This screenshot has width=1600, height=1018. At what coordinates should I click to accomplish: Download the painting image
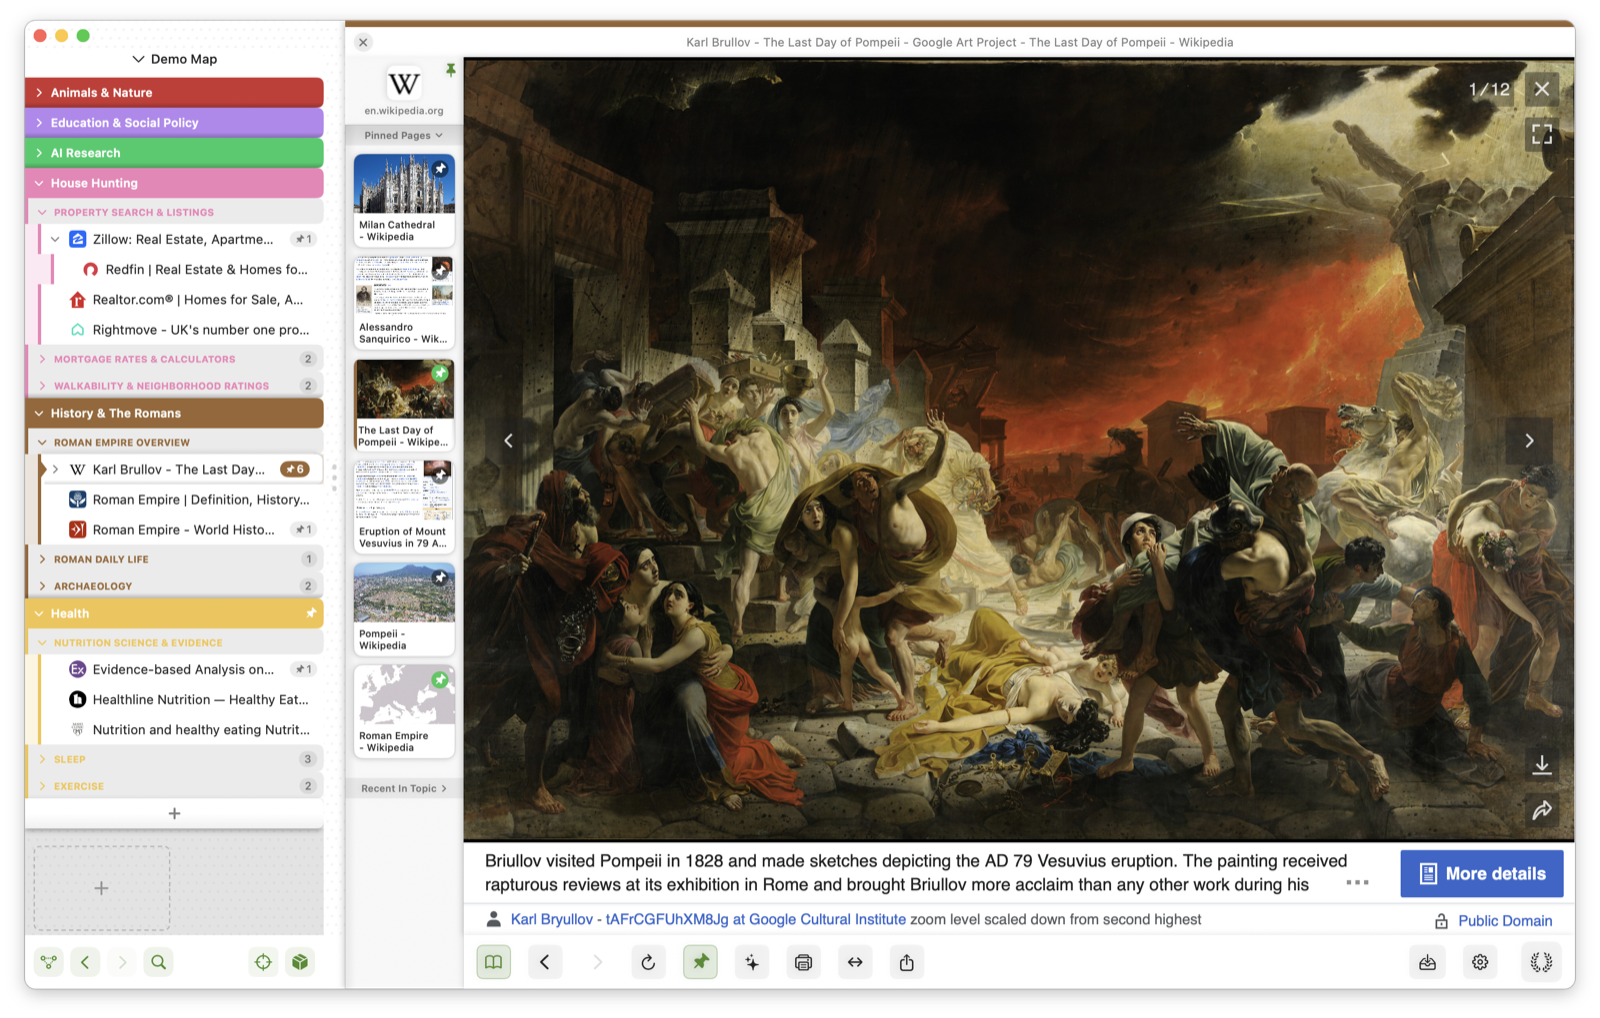pos(1542,765)
